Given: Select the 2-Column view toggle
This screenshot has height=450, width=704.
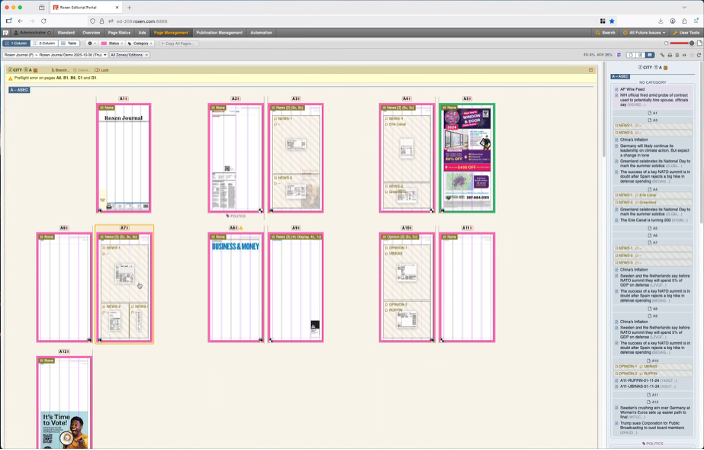Looking at the screenshot, I should [x=44, y=44].
